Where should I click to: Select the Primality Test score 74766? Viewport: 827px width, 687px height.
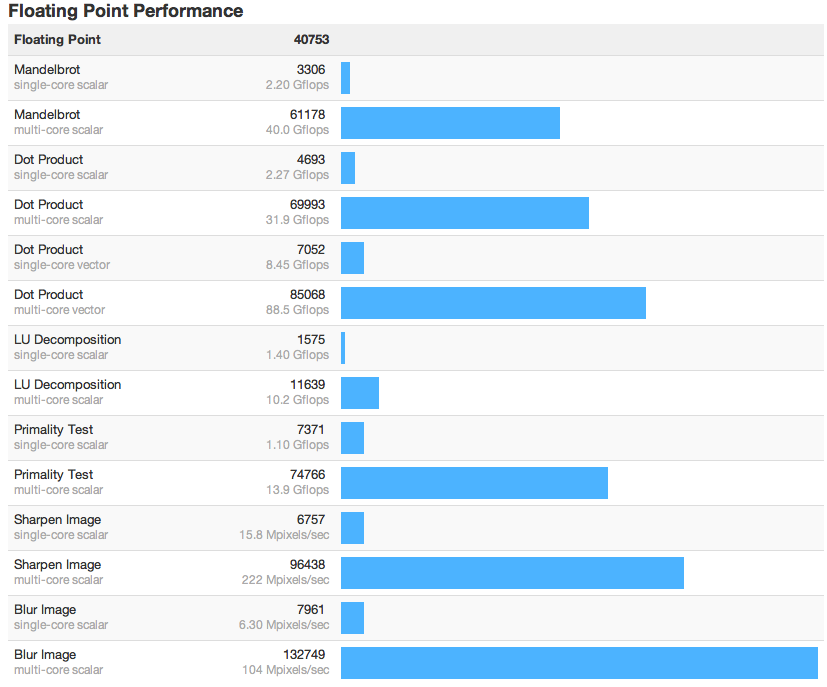(307, 475)
